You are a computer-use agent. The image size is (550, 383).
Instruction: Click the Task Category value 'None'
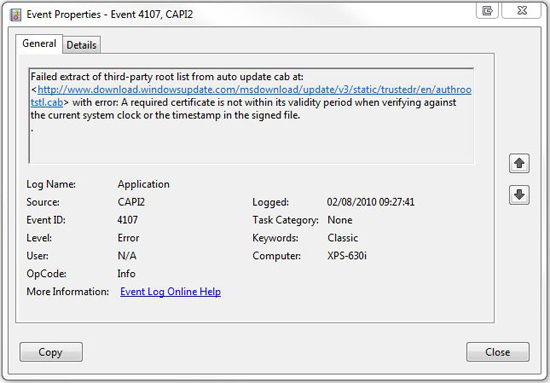(x=340, y=220)
